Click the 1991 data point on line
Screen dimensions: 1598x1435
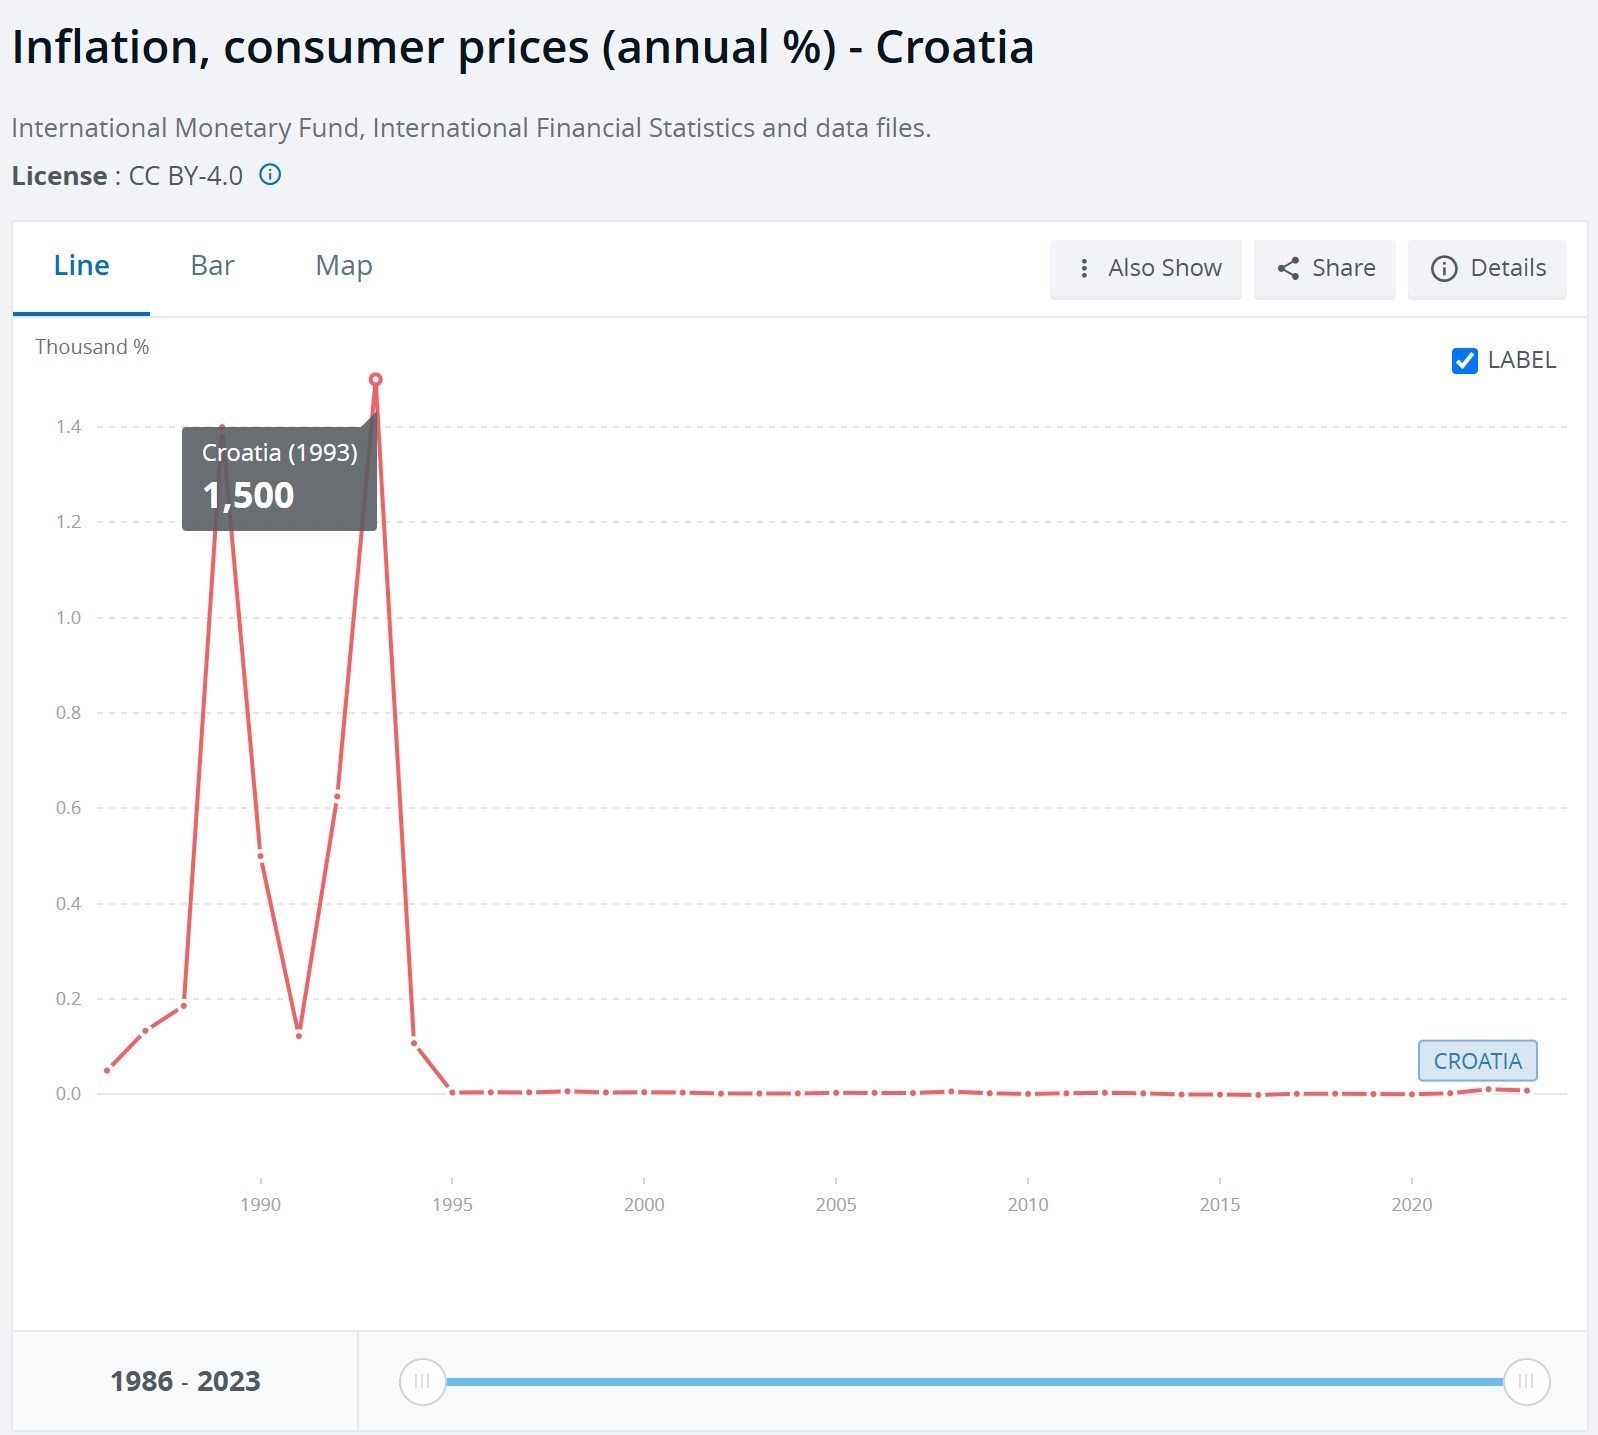(x=299, y=1035)
